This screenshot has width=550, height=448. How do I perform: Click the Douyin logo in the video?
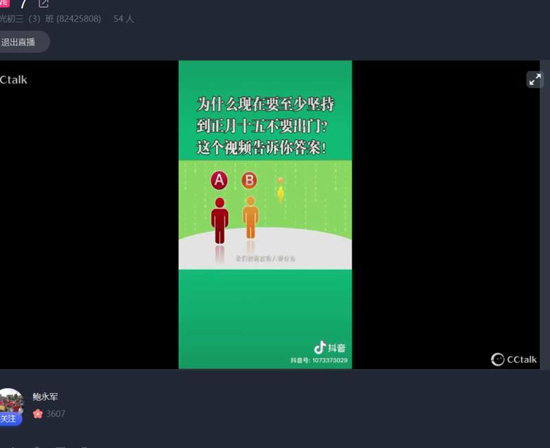pyautogui.click(x=329, y=348)
